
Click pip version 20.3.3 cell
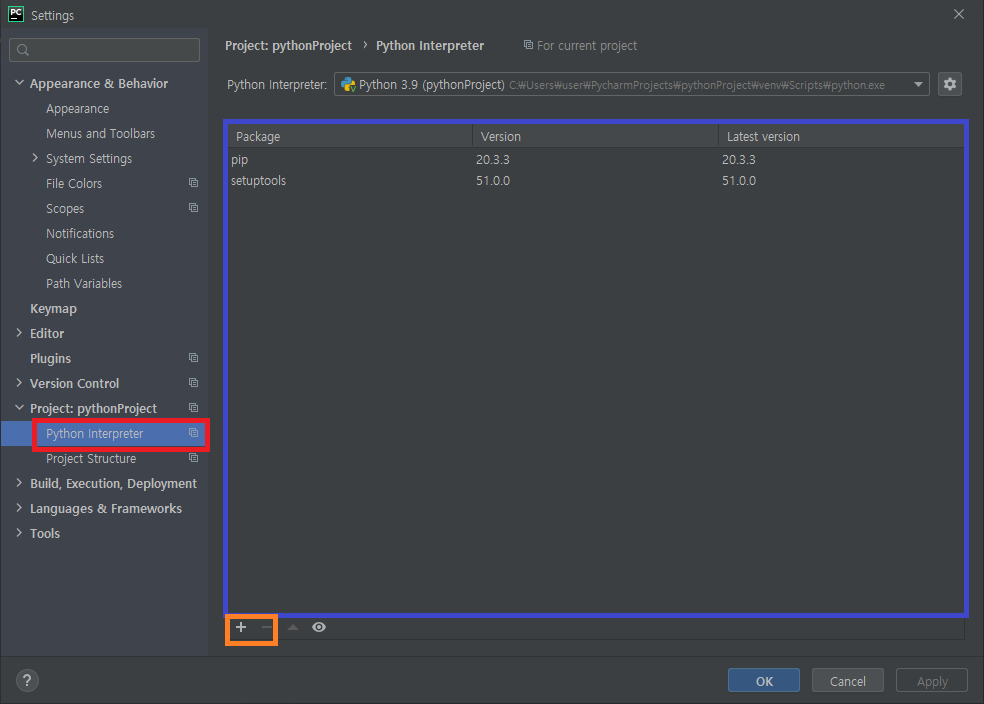(493, 159)
